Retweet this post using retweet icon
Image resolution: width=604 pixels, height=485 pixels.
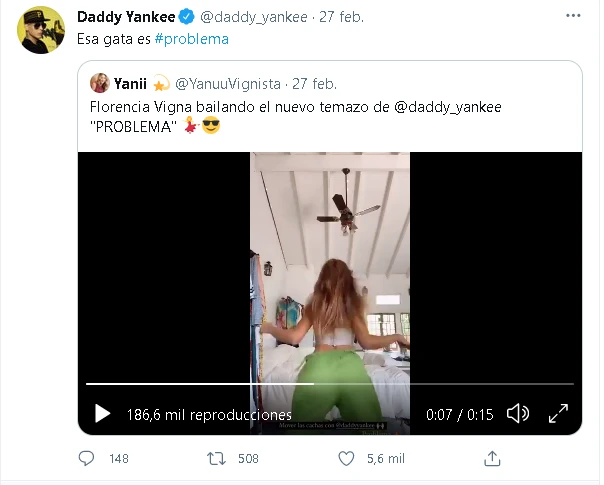click(215, 458)
